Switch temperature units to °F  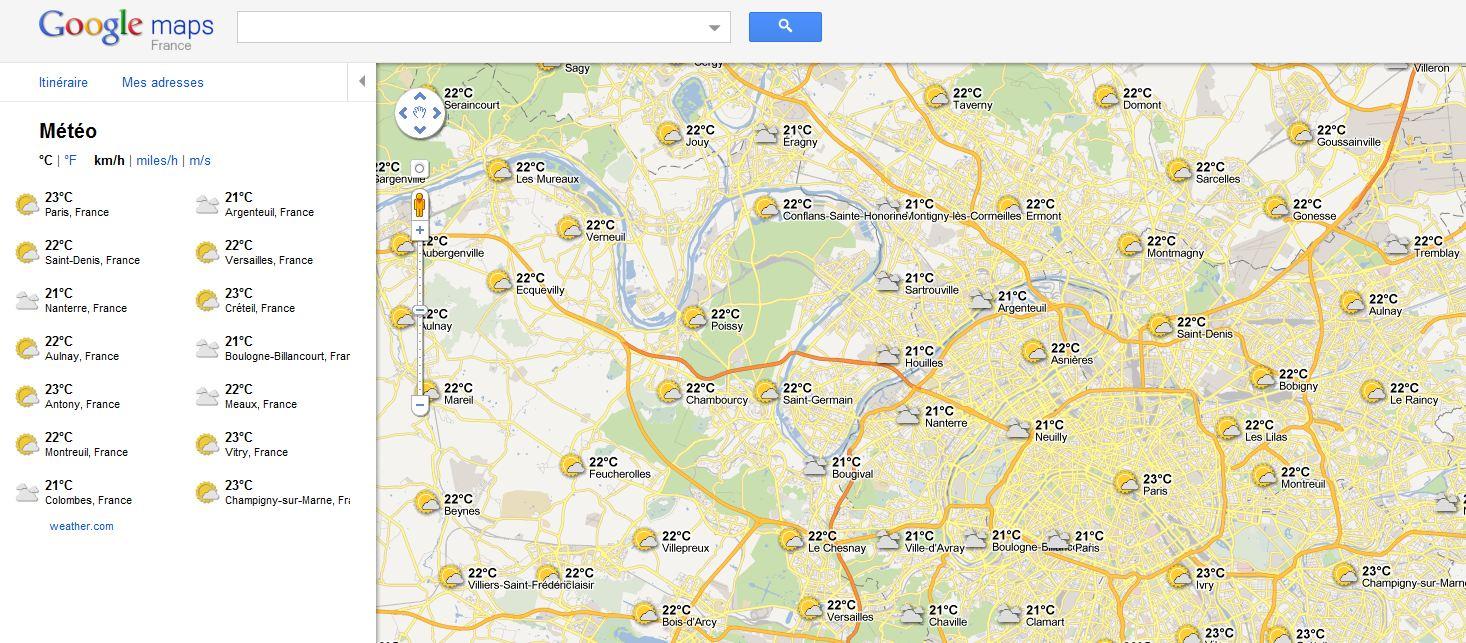[68, 159]
